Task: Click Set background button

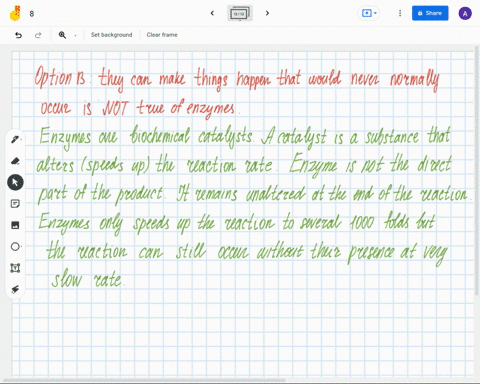Action: [111, 35]
